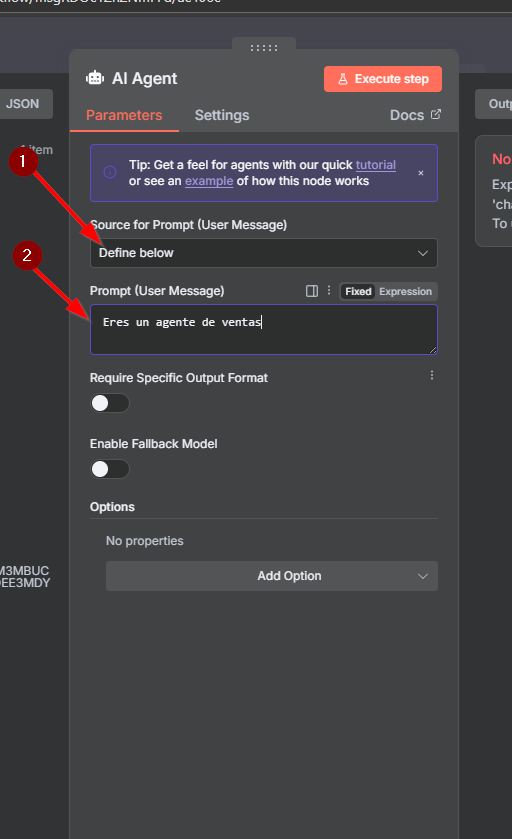This screenshot has width=512, height=839.
Task: Open Docs external link icon
Action: (x=436, y=114)
